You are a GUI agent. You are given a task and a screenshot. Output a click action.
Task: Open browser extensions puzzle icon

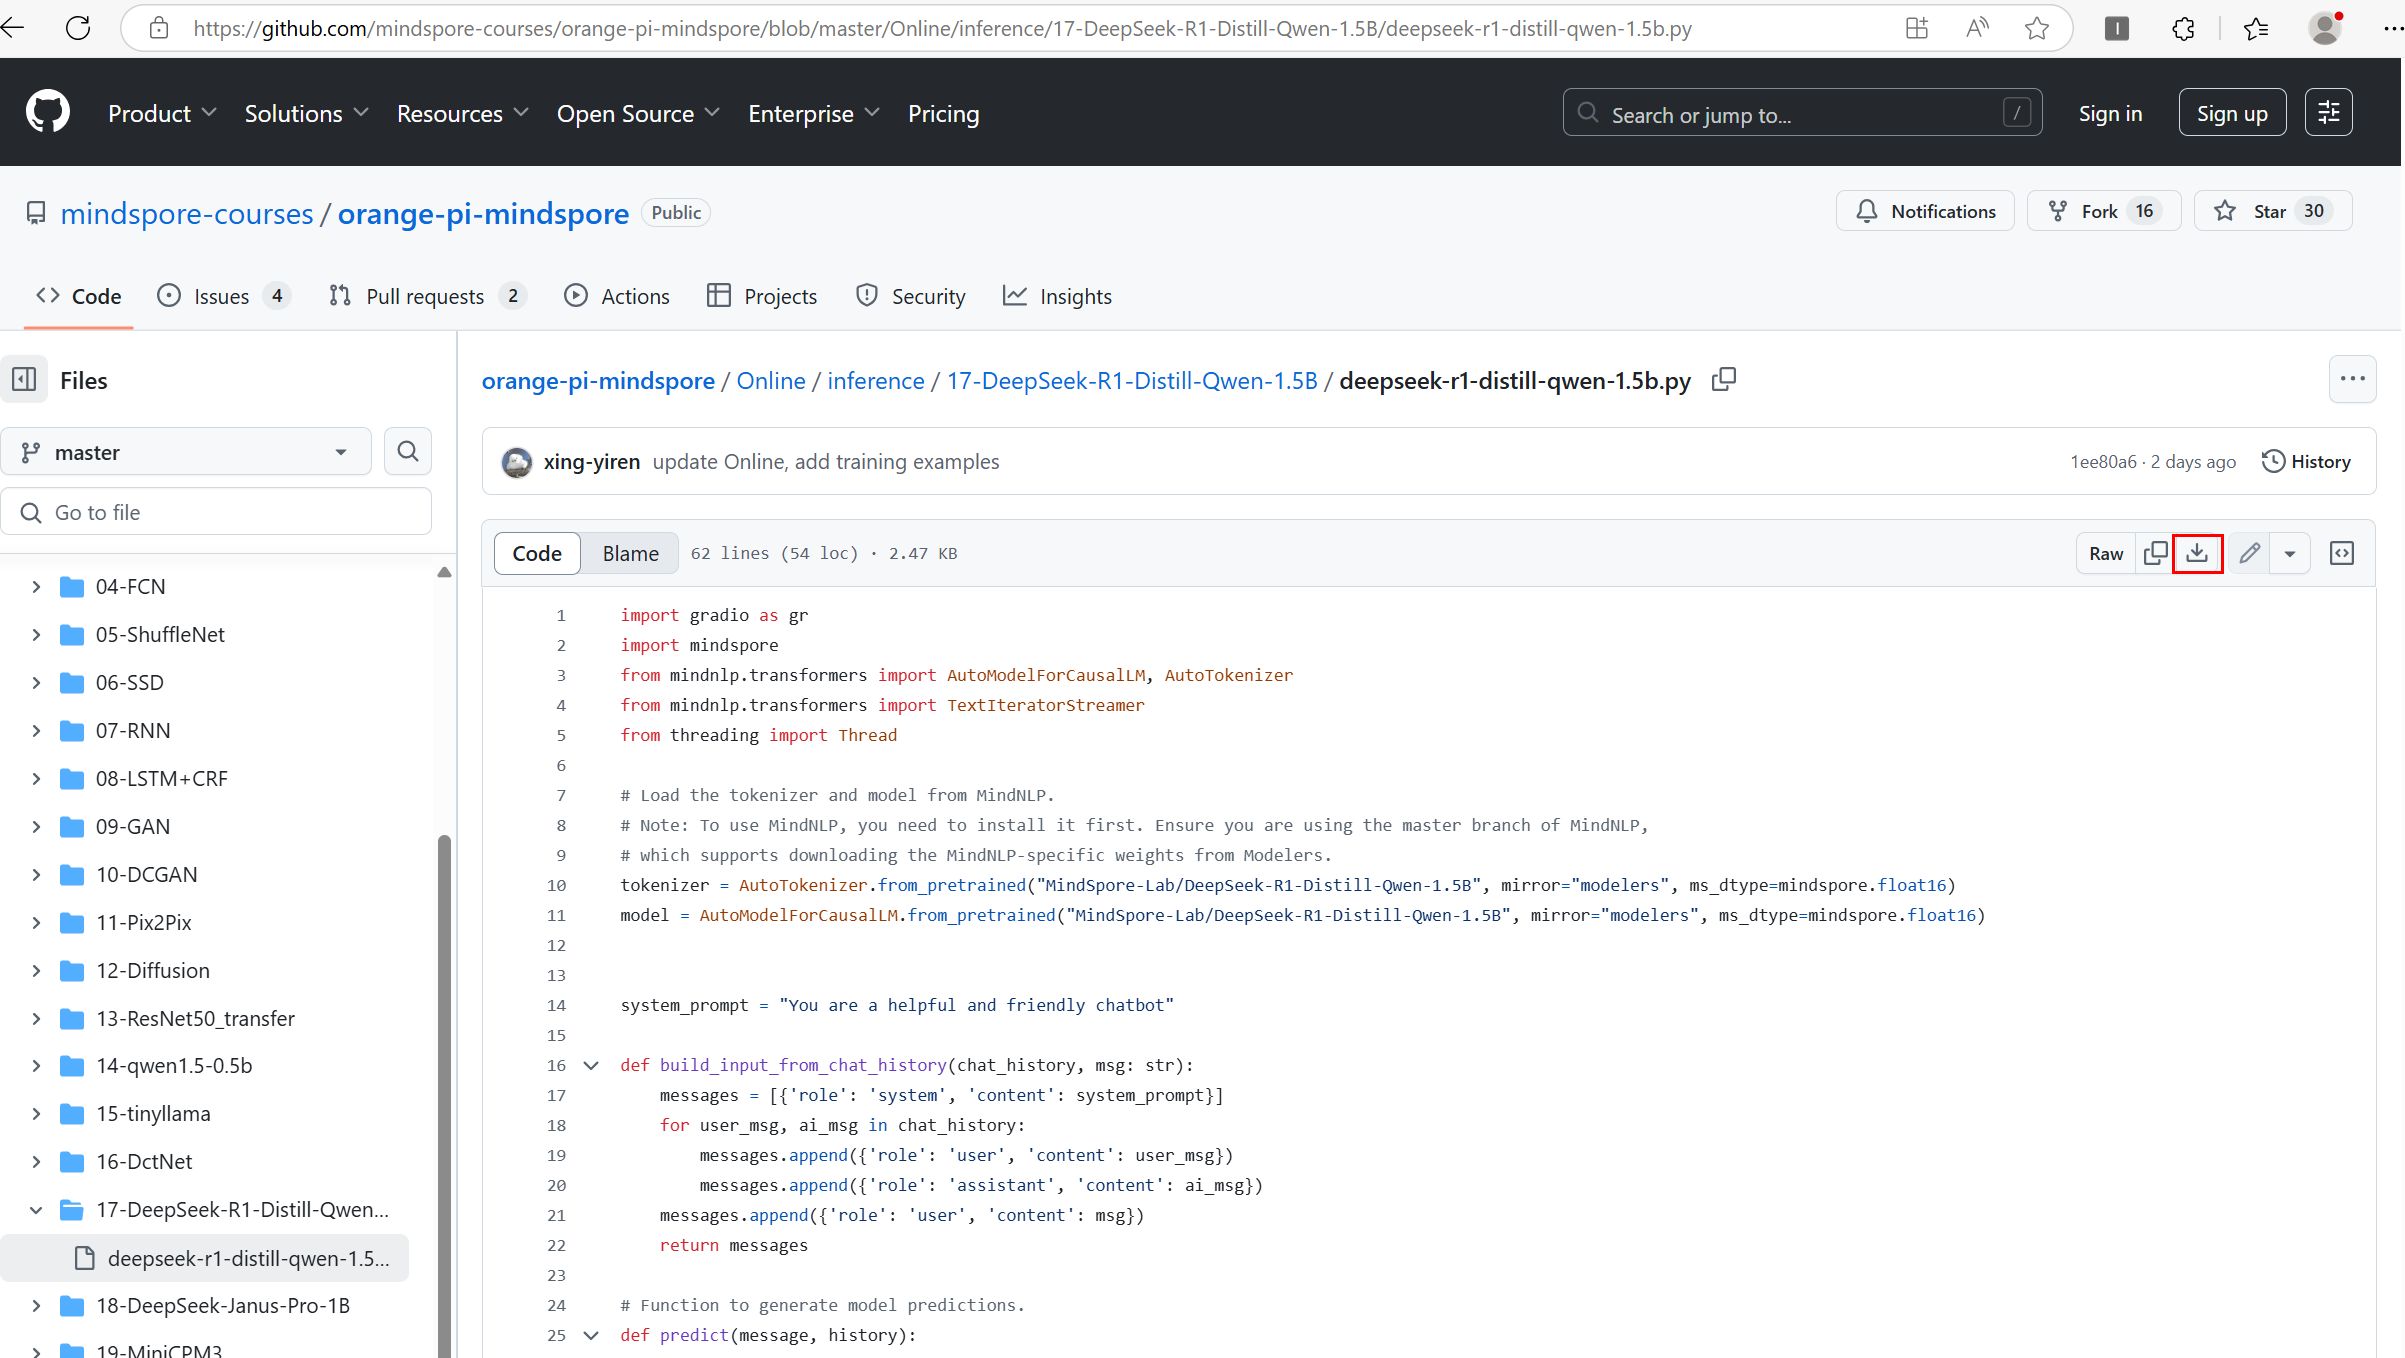[2183, 28]
